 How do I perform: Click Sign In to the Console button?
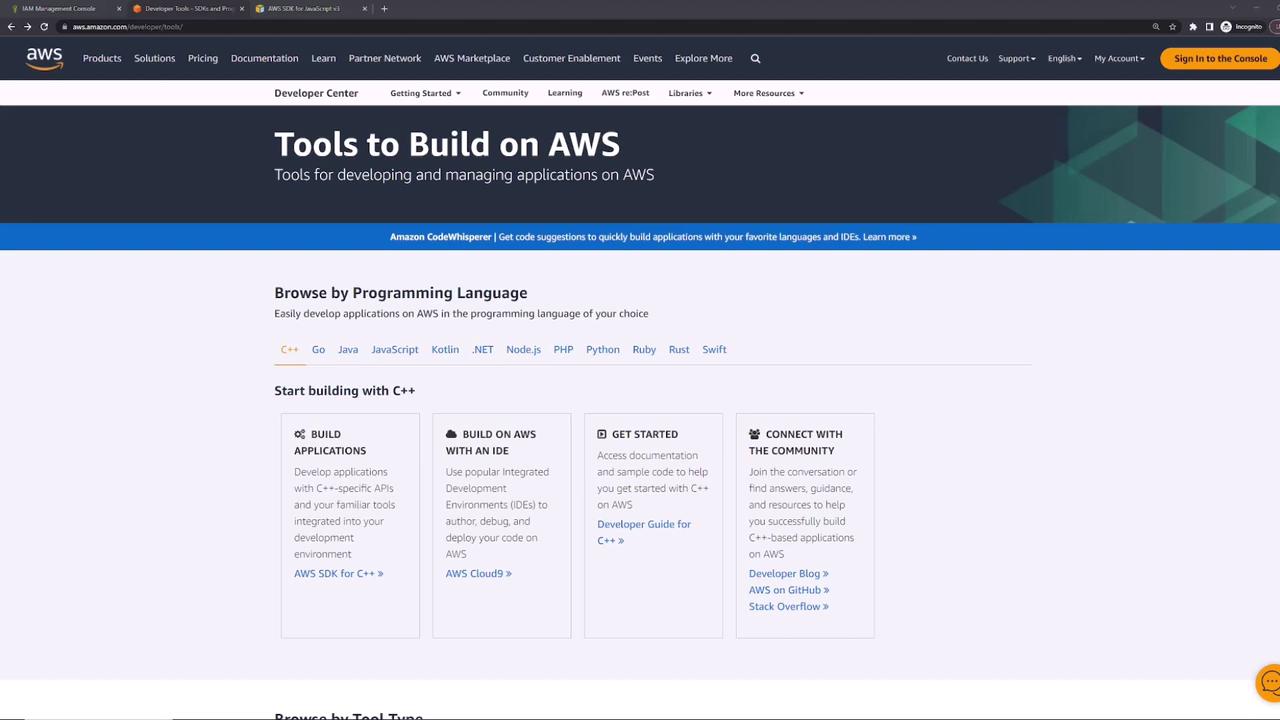pos(1220,59)
